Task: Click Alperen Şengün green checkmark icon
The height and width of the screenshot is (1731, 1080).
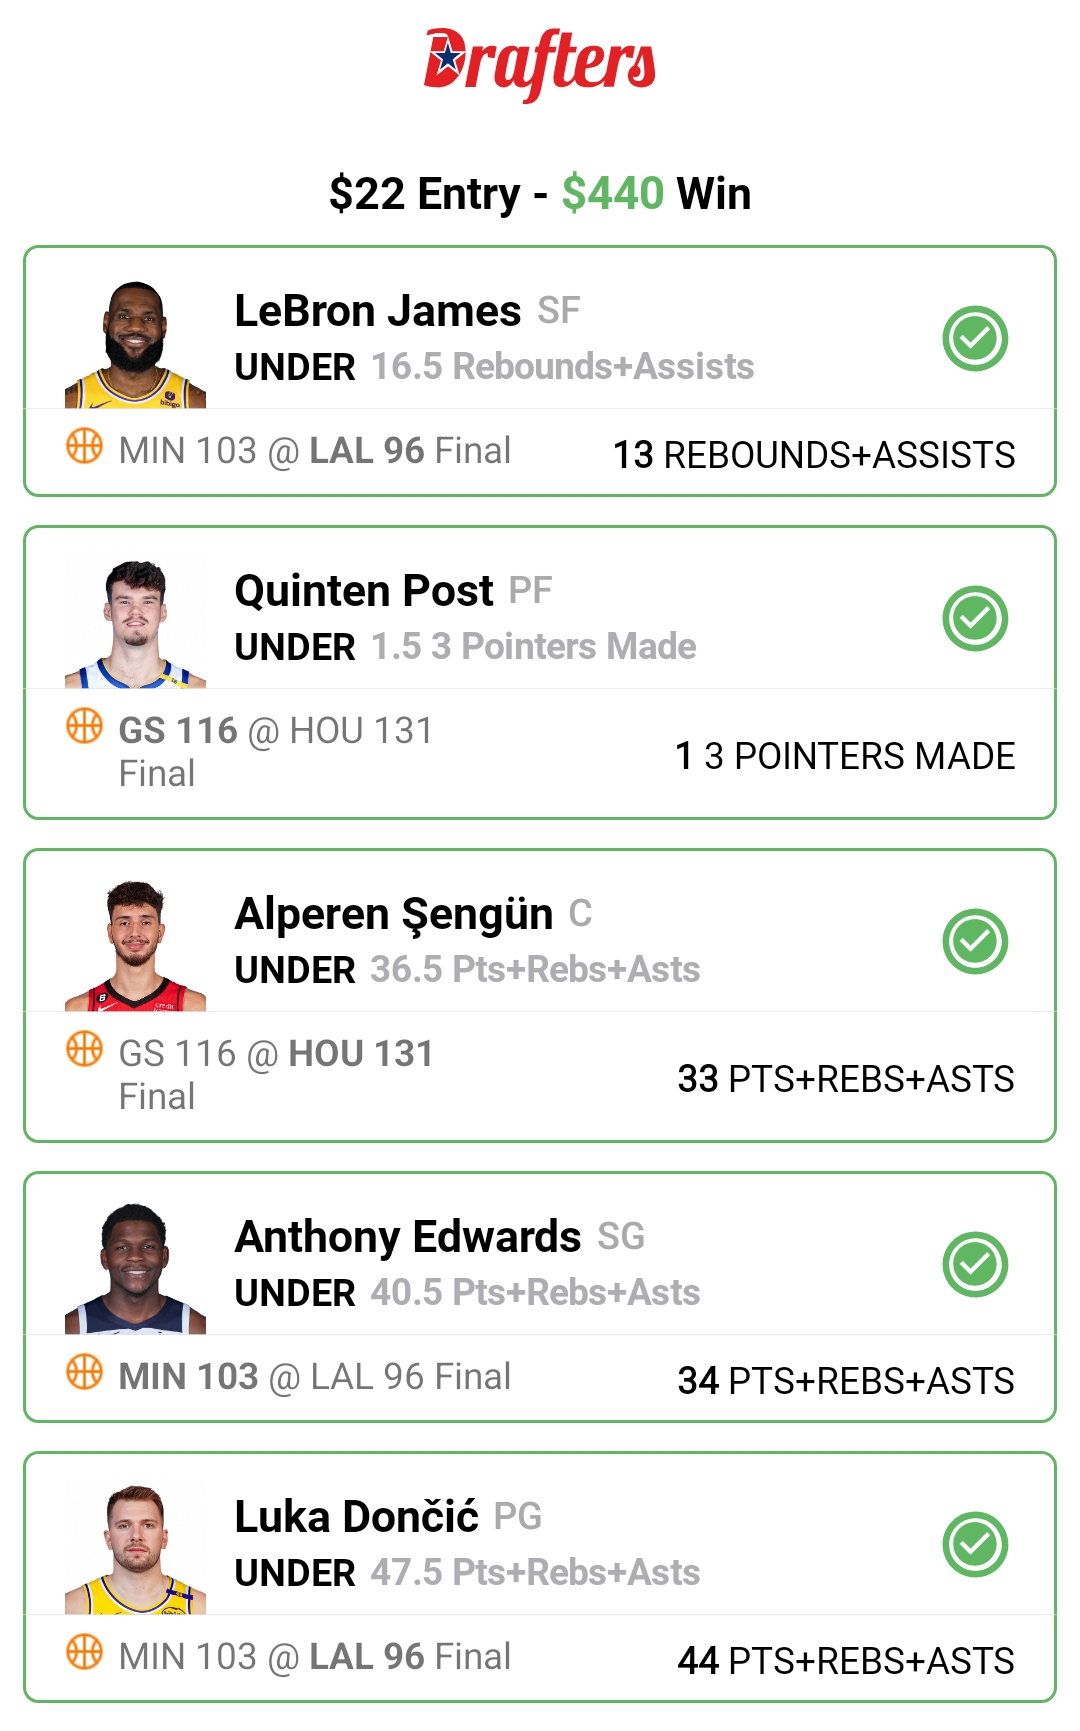Action: coord(974,942)
